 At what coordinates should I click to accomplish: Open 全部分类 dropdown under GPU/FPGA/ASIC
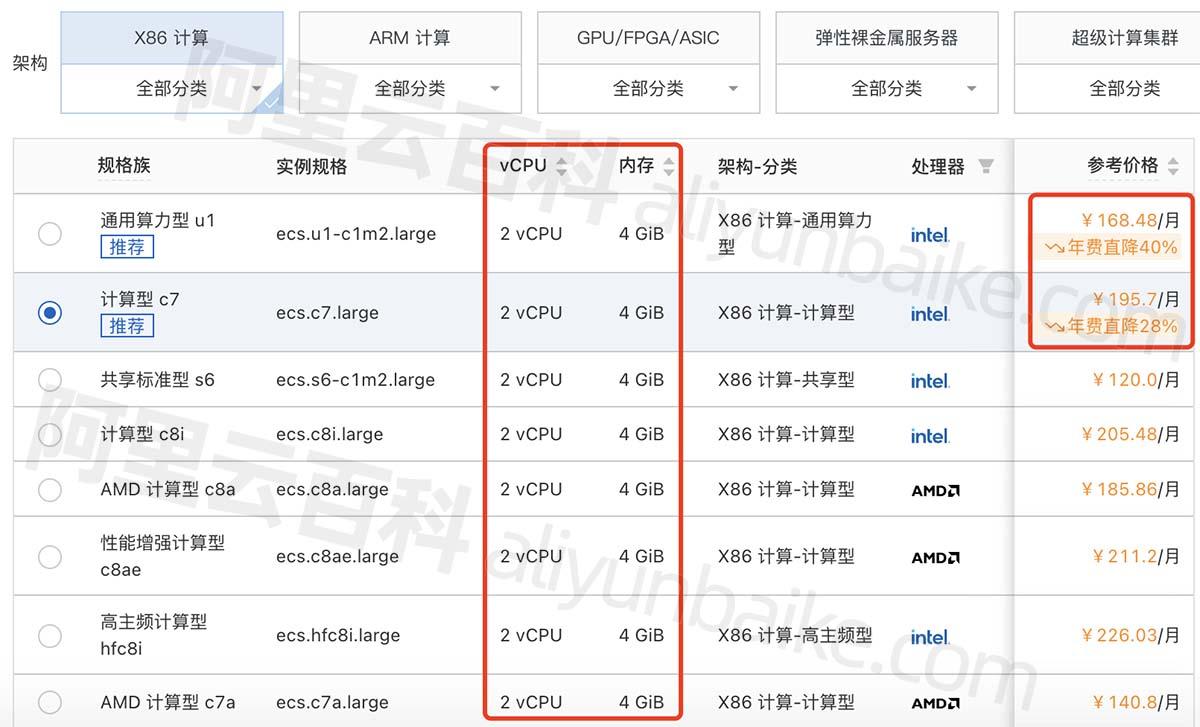coord(648,88)
